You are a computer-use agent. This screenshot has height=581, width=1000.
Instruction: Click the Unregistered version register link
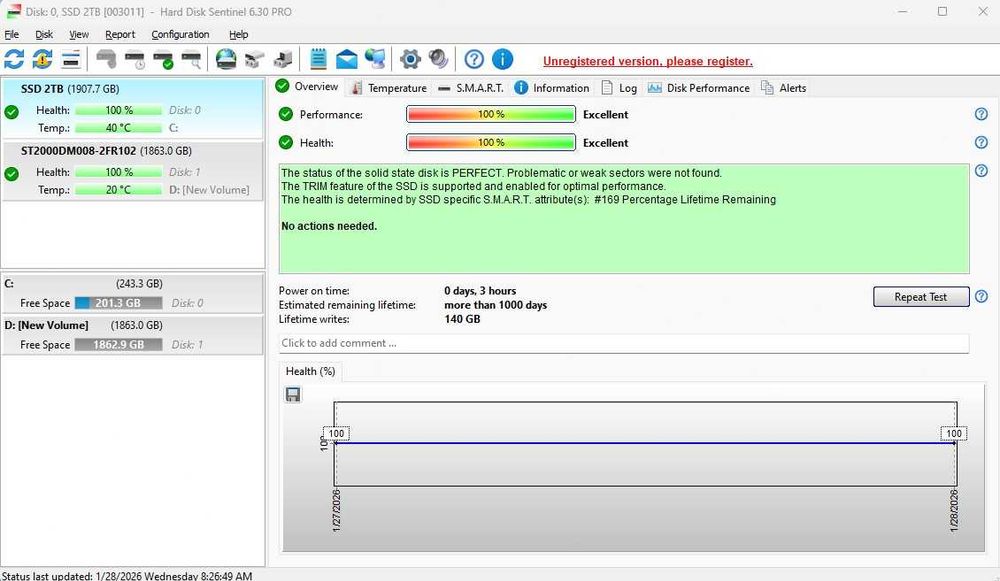click(x=648, y=61)
